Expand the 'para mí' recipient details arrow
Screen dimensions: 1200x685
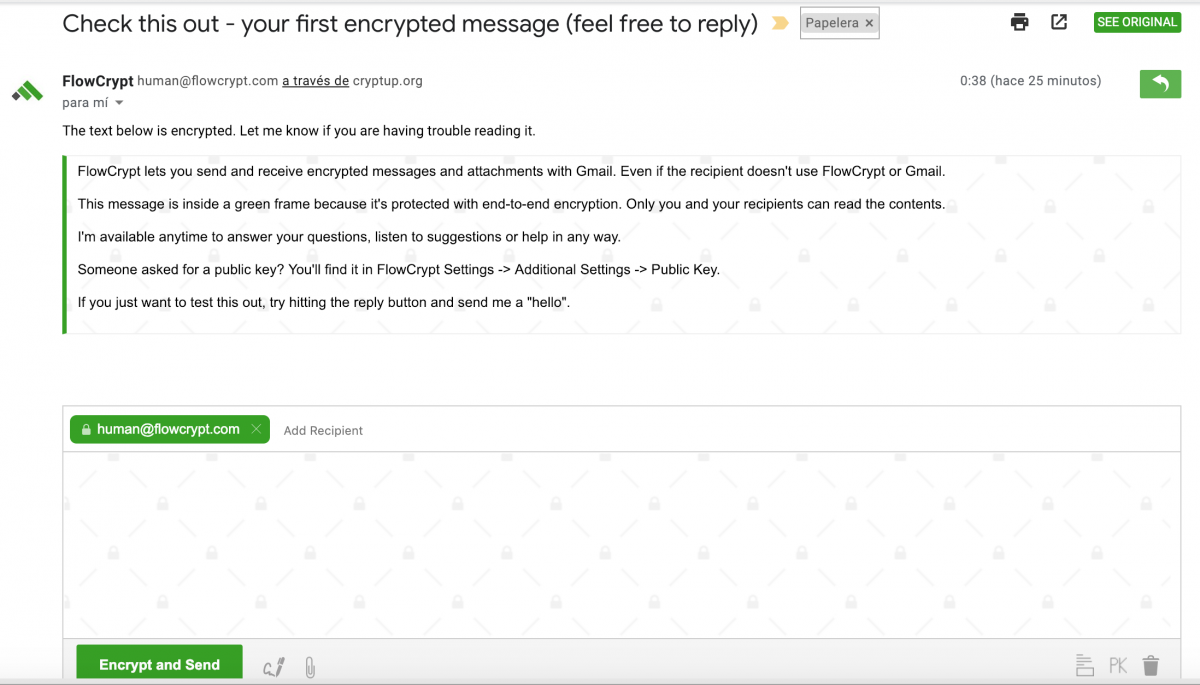coord(119,103)
